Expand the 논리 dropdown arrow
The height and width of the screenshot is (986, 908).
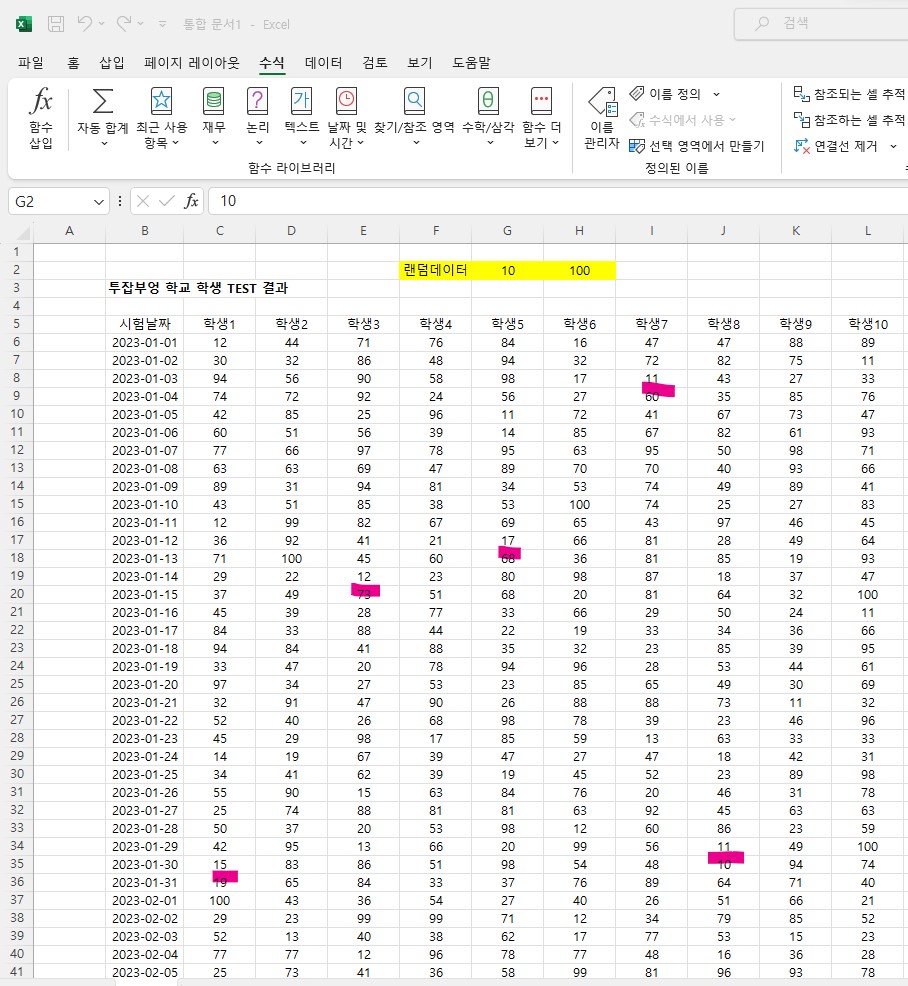point(258,143)
